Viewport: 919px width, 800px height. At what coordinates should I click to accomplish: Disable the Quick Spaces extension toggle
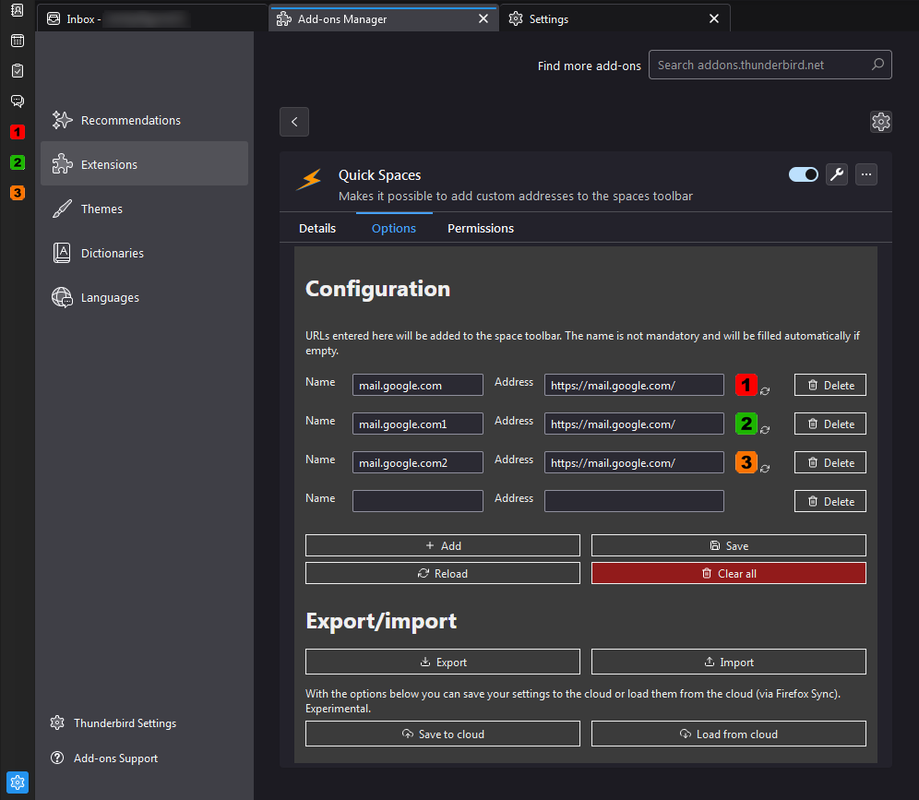pos(803,174)
